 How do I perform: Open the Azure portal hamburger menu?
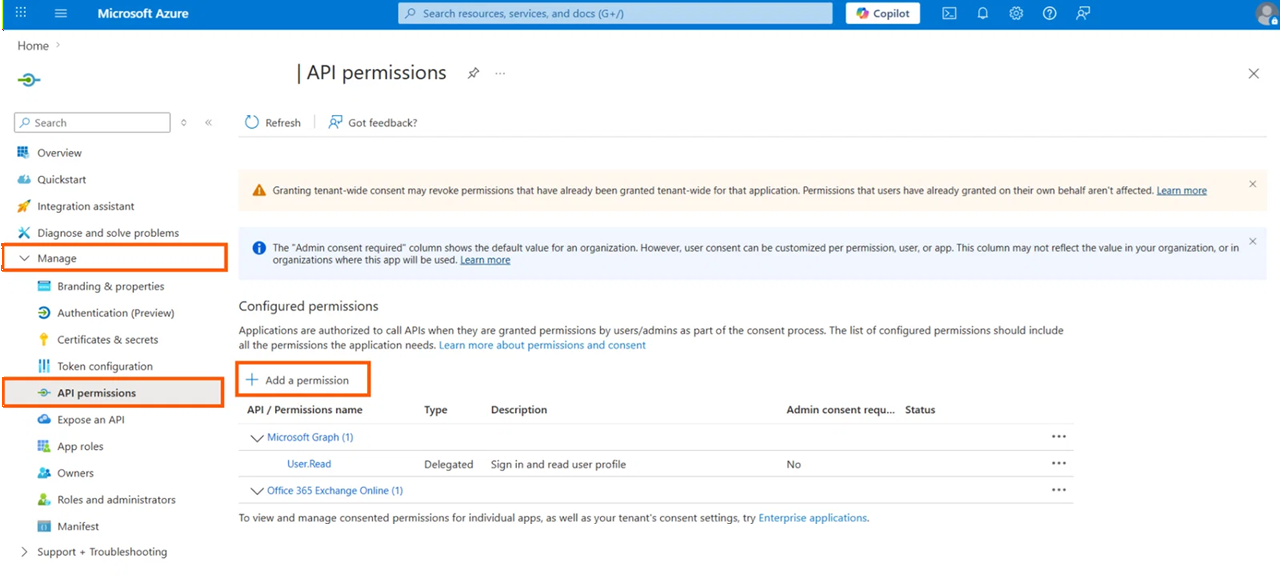[x=61, y=14]
